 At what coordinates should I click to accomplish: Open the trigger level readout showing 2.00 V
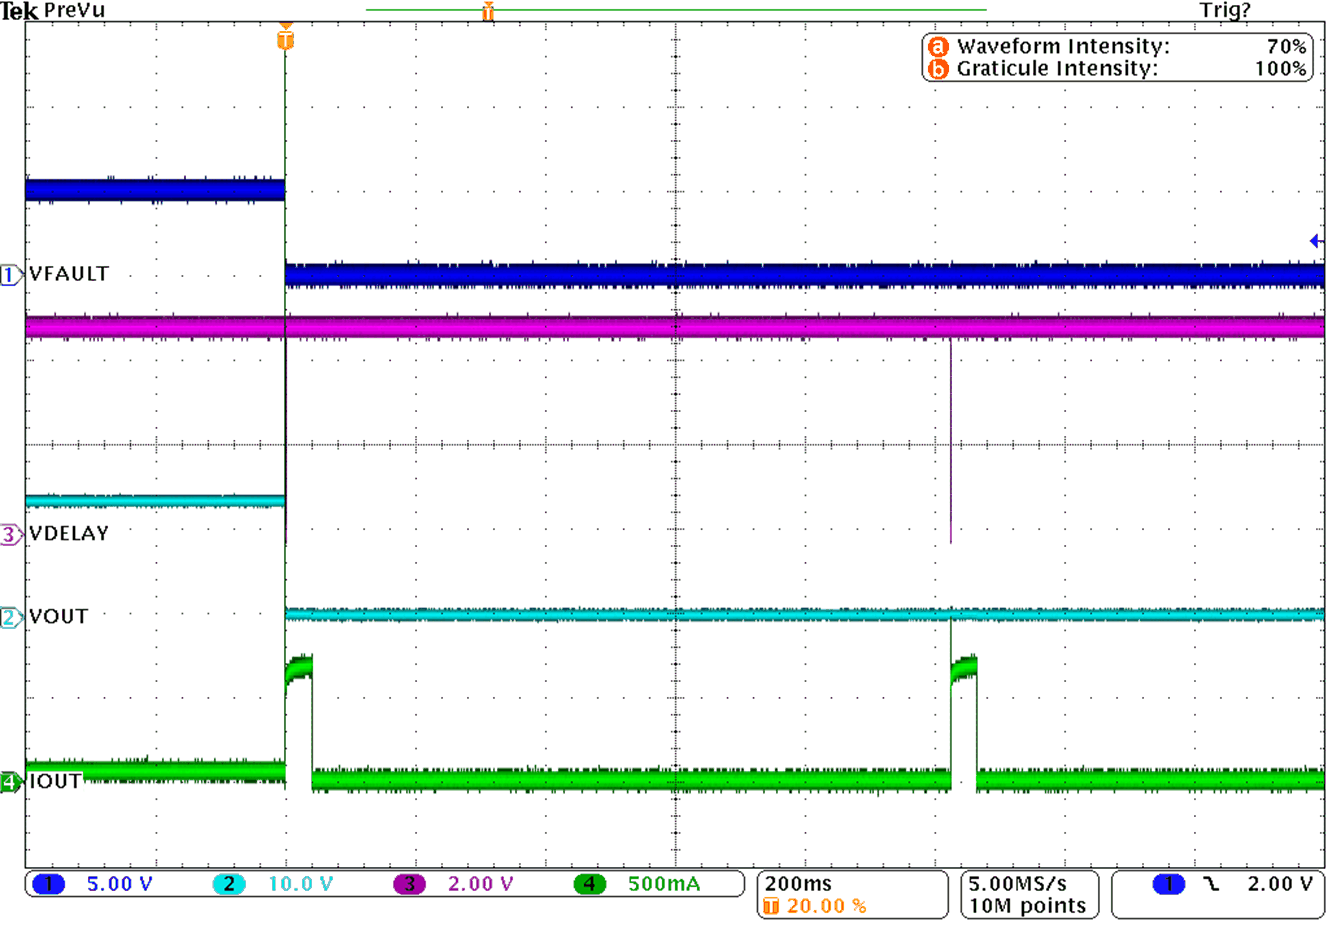pyautogui.click(x=1280, y=884)
